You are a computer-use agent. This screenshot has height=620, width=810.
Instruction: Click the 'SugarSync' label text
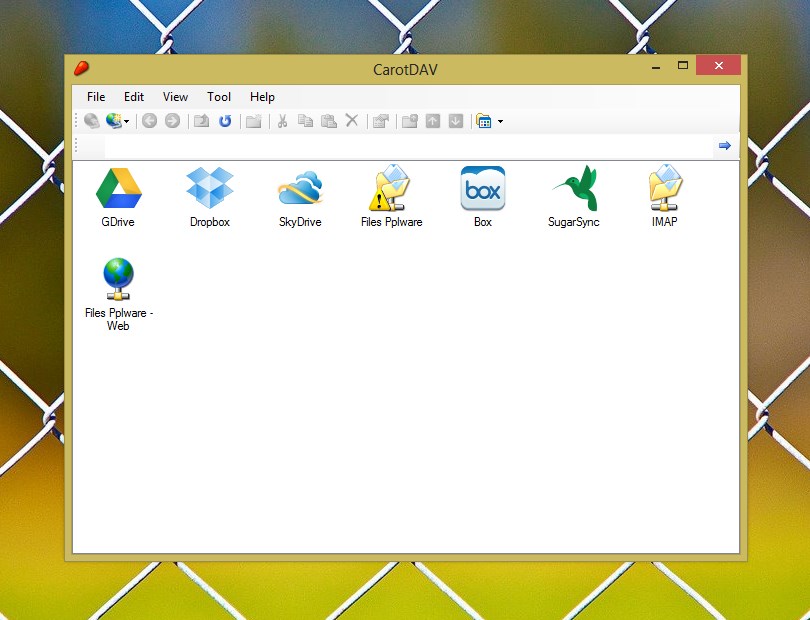tap(573, 222)
